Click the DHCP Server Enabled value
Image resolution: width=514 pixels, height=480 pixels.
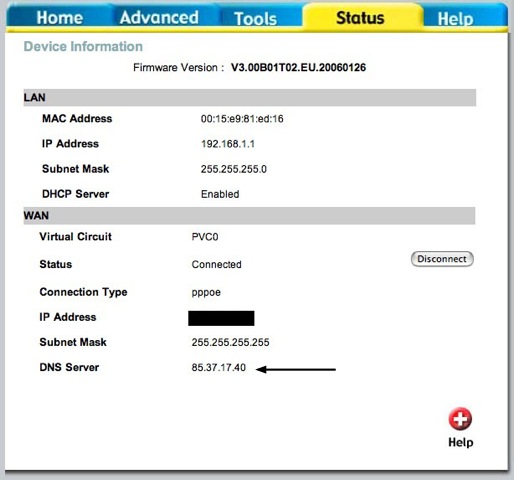click(220, 194)
